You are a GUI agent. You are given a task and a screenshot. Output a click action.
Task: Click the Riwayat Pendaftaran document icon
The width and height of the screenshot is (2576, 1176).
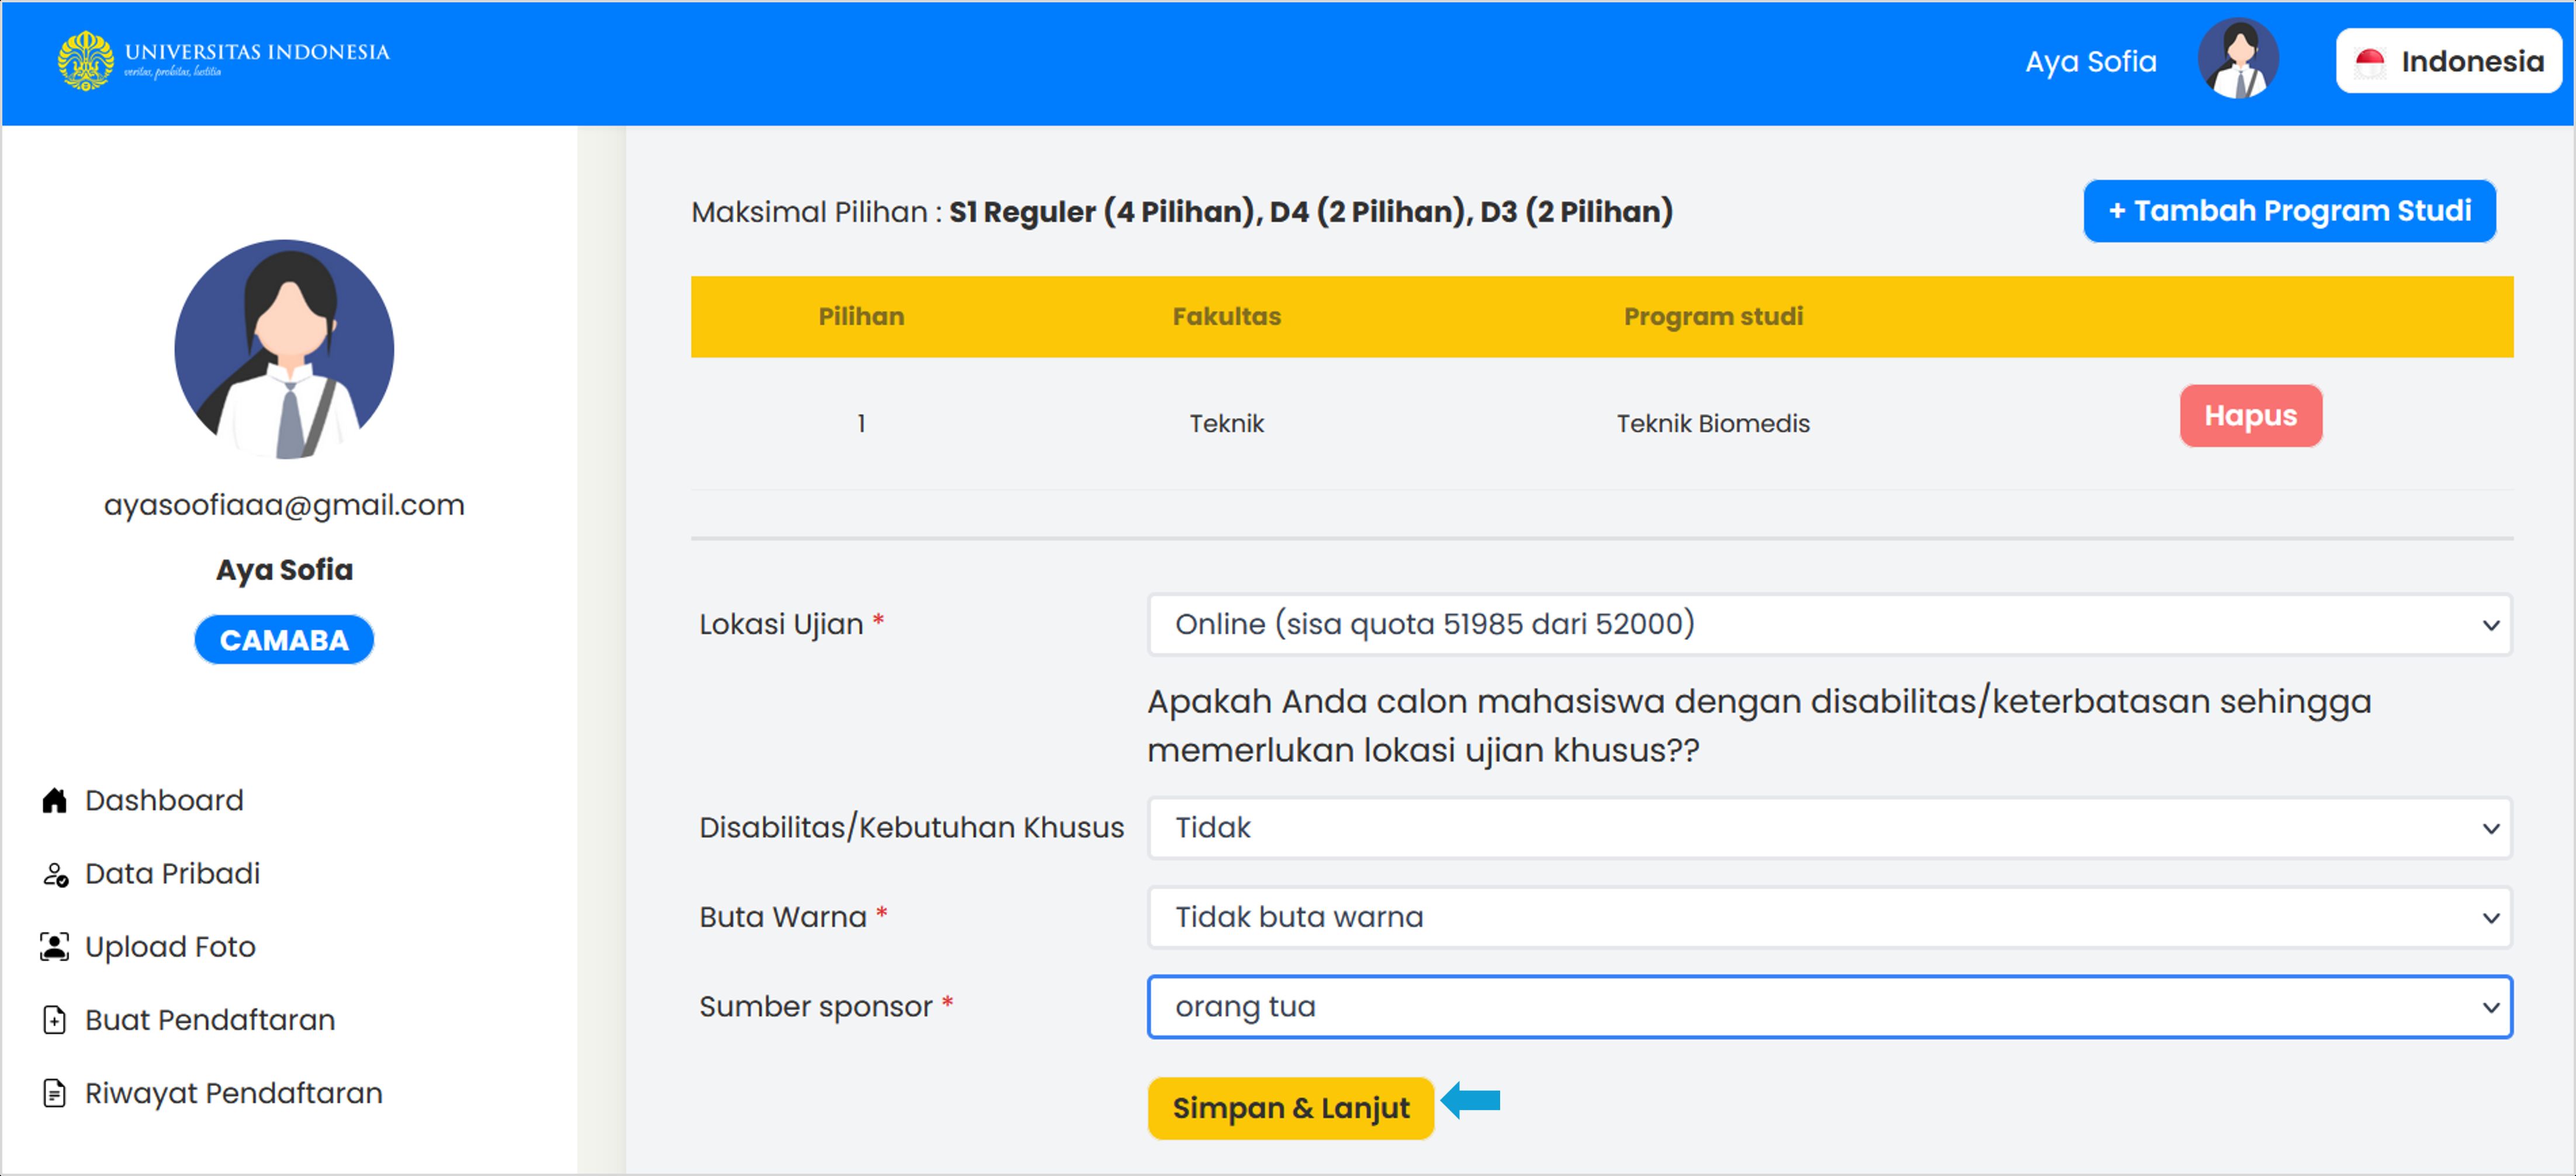point(54,1093)
